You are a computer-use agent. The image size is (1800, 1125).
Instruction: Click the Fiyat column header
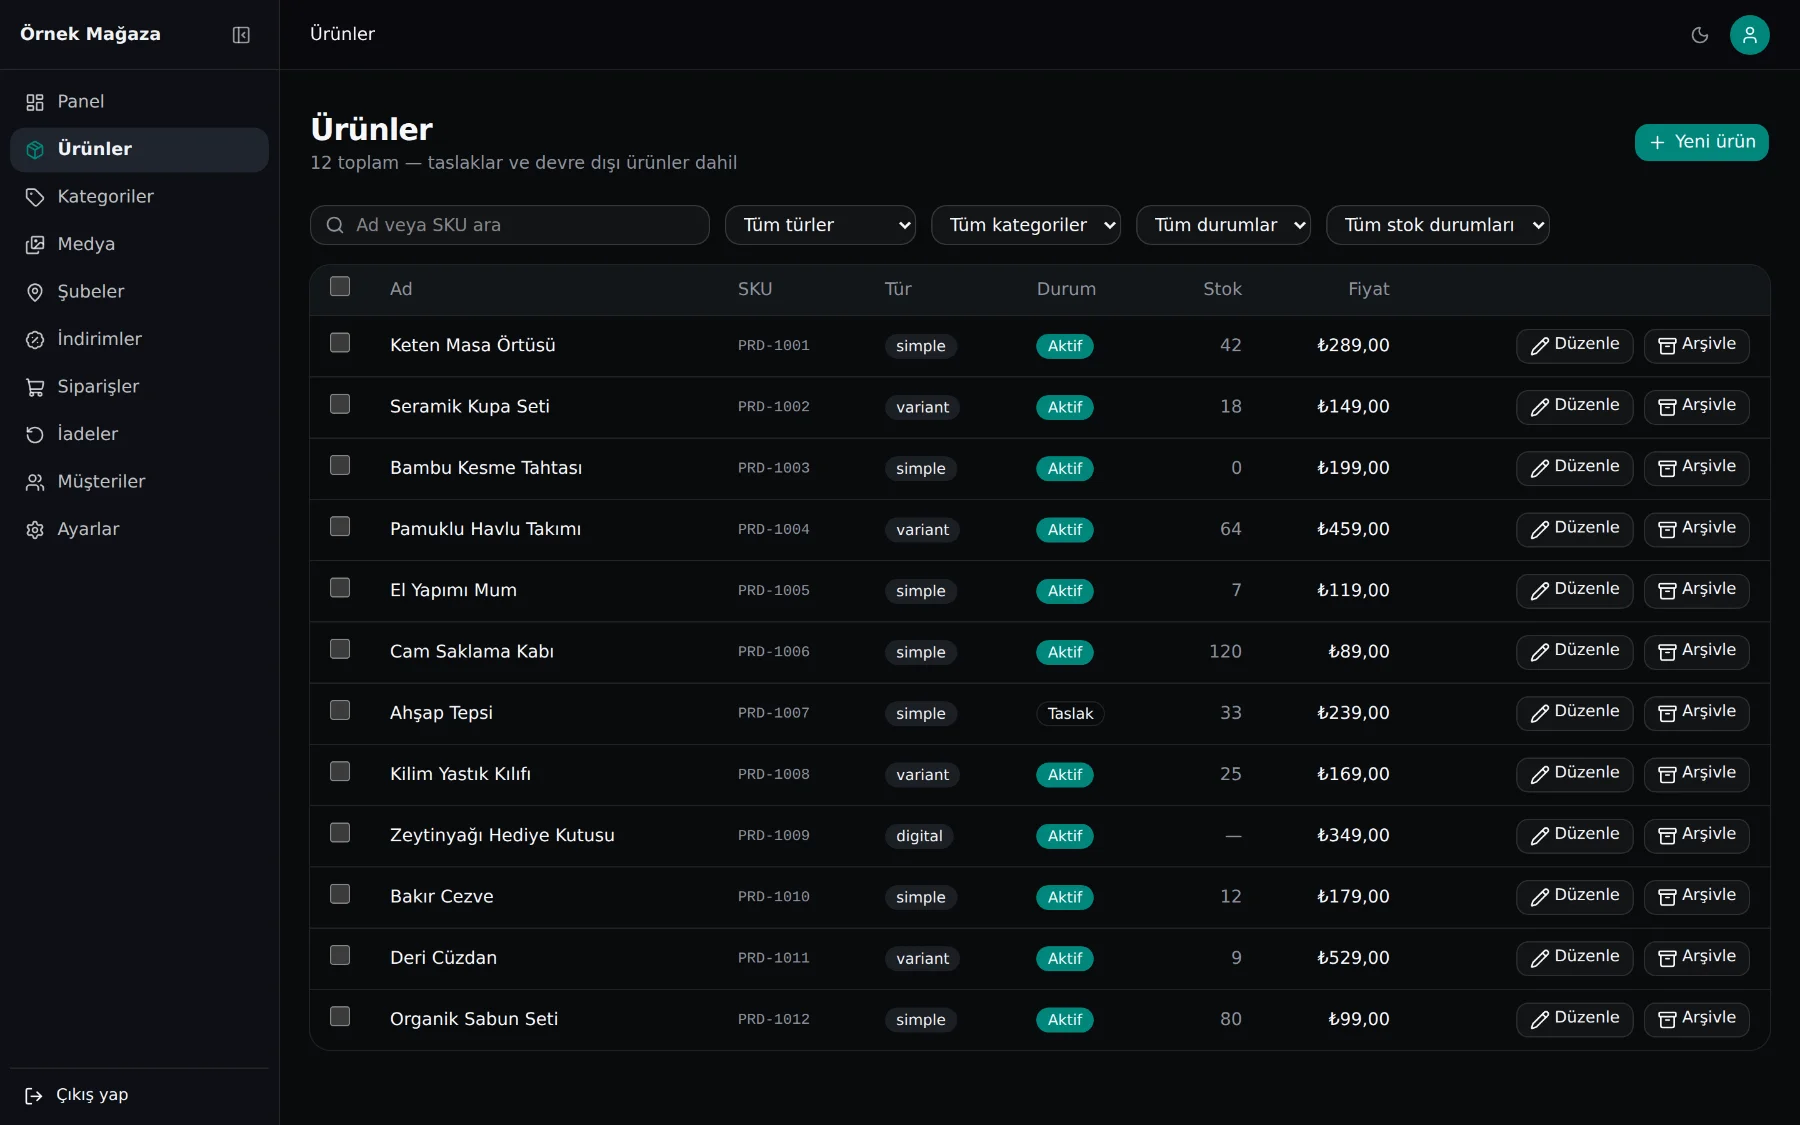tap(1368, 289)
